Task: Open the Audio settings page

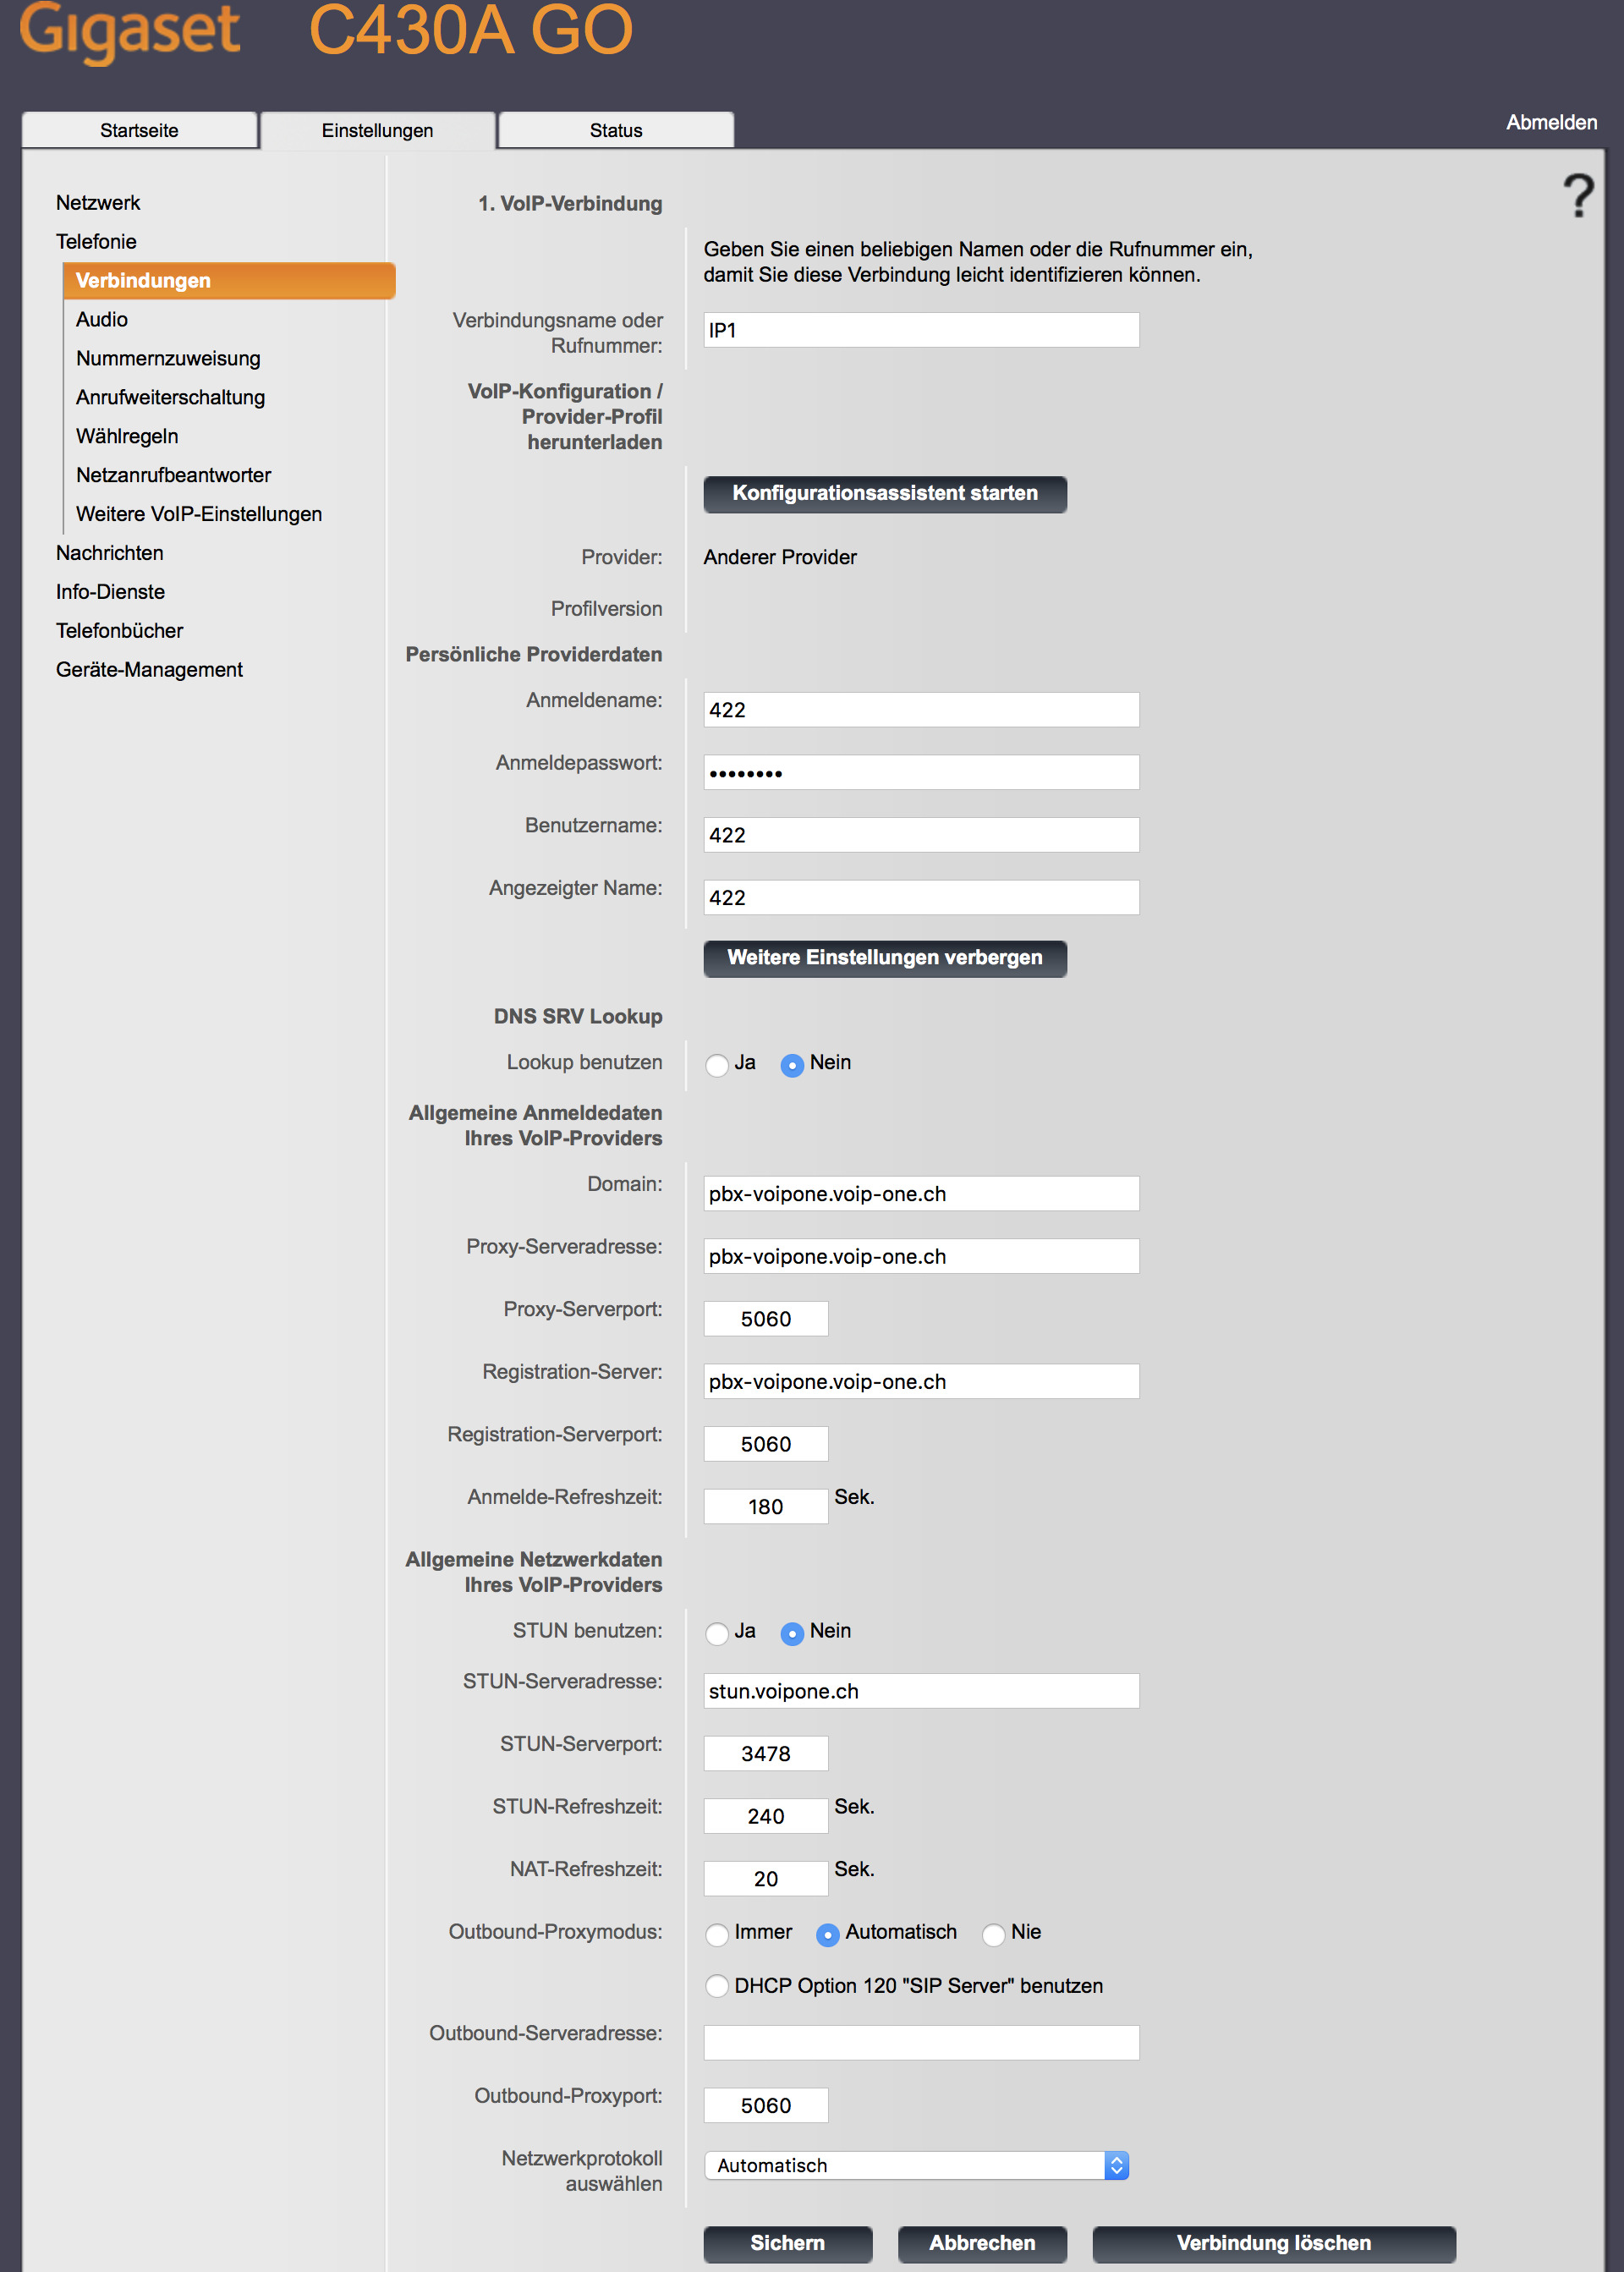Action: (102, 320)
